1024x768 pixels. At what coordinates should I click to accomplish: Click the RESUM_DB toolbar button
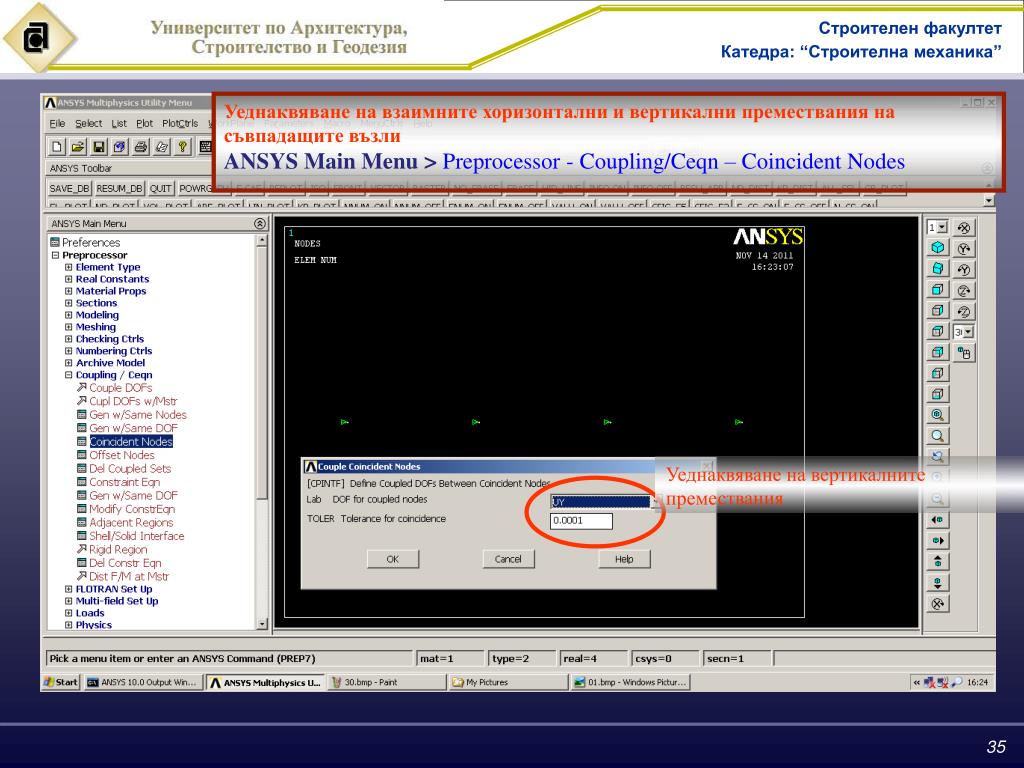pos(120,188)
